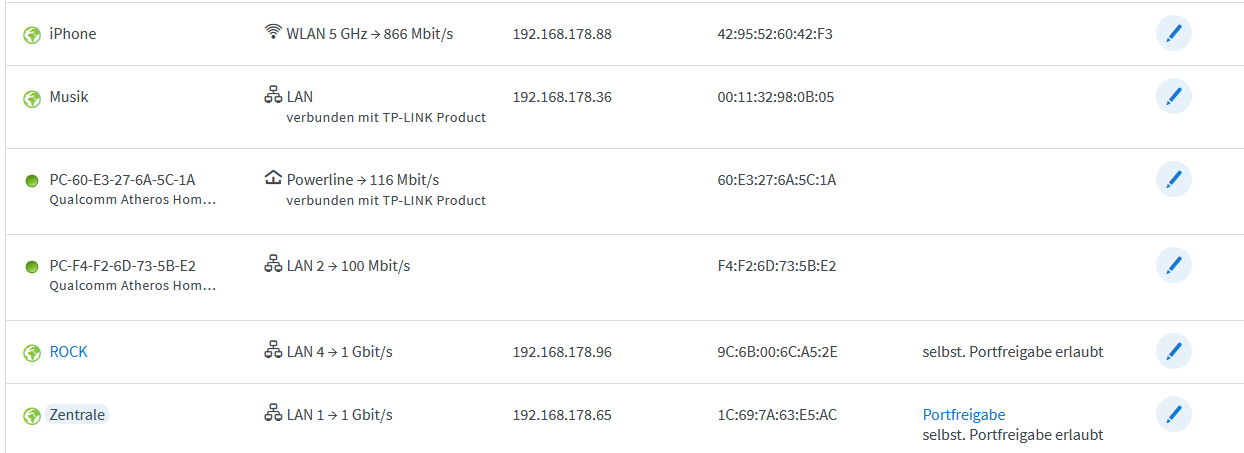1244x453 pixels.
Task: Click IP address 192.168.178.96
Action: pos(561,352)
